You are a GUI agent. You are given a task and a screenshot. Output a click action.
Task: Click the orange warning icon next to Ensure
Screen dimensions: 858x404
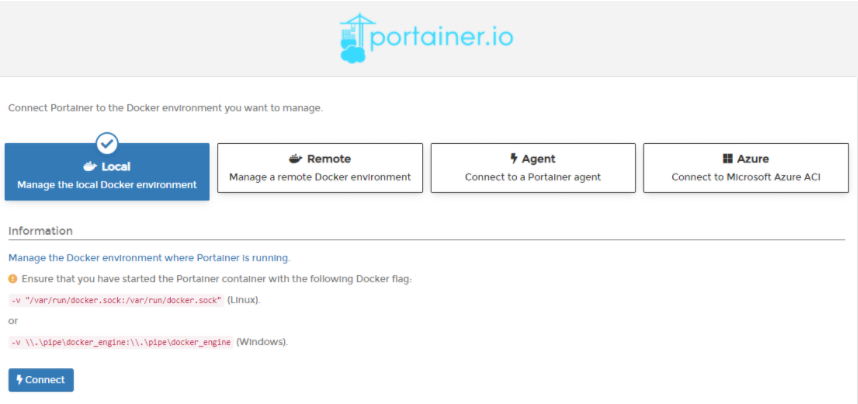coord(13,279)
